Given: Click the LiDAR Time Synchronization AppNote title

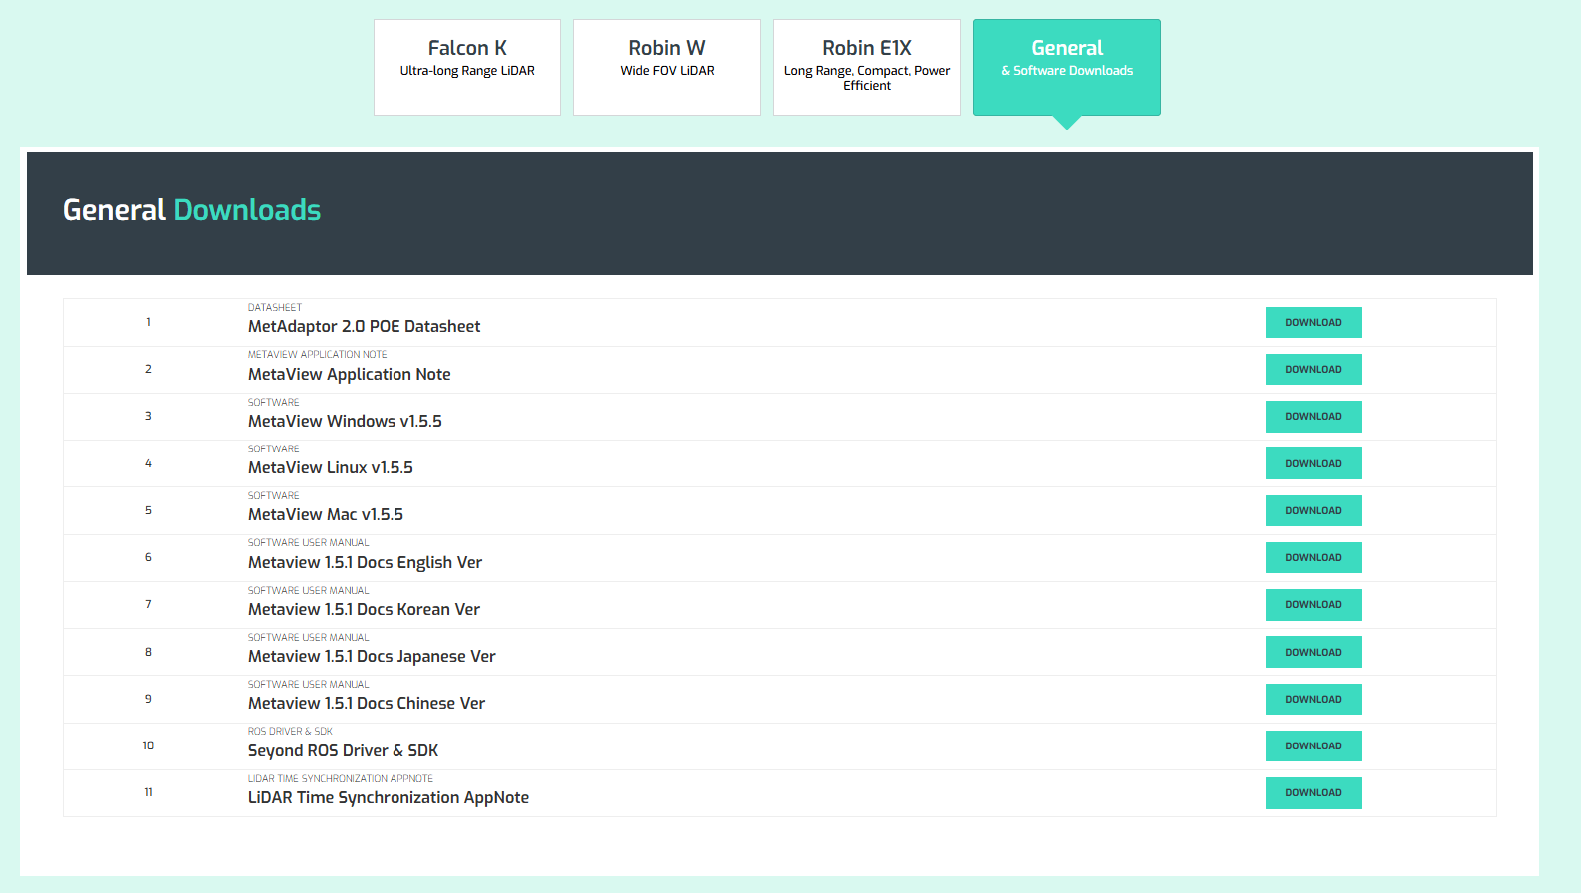Looking at the screenshot, I should (x=388, y=798).
